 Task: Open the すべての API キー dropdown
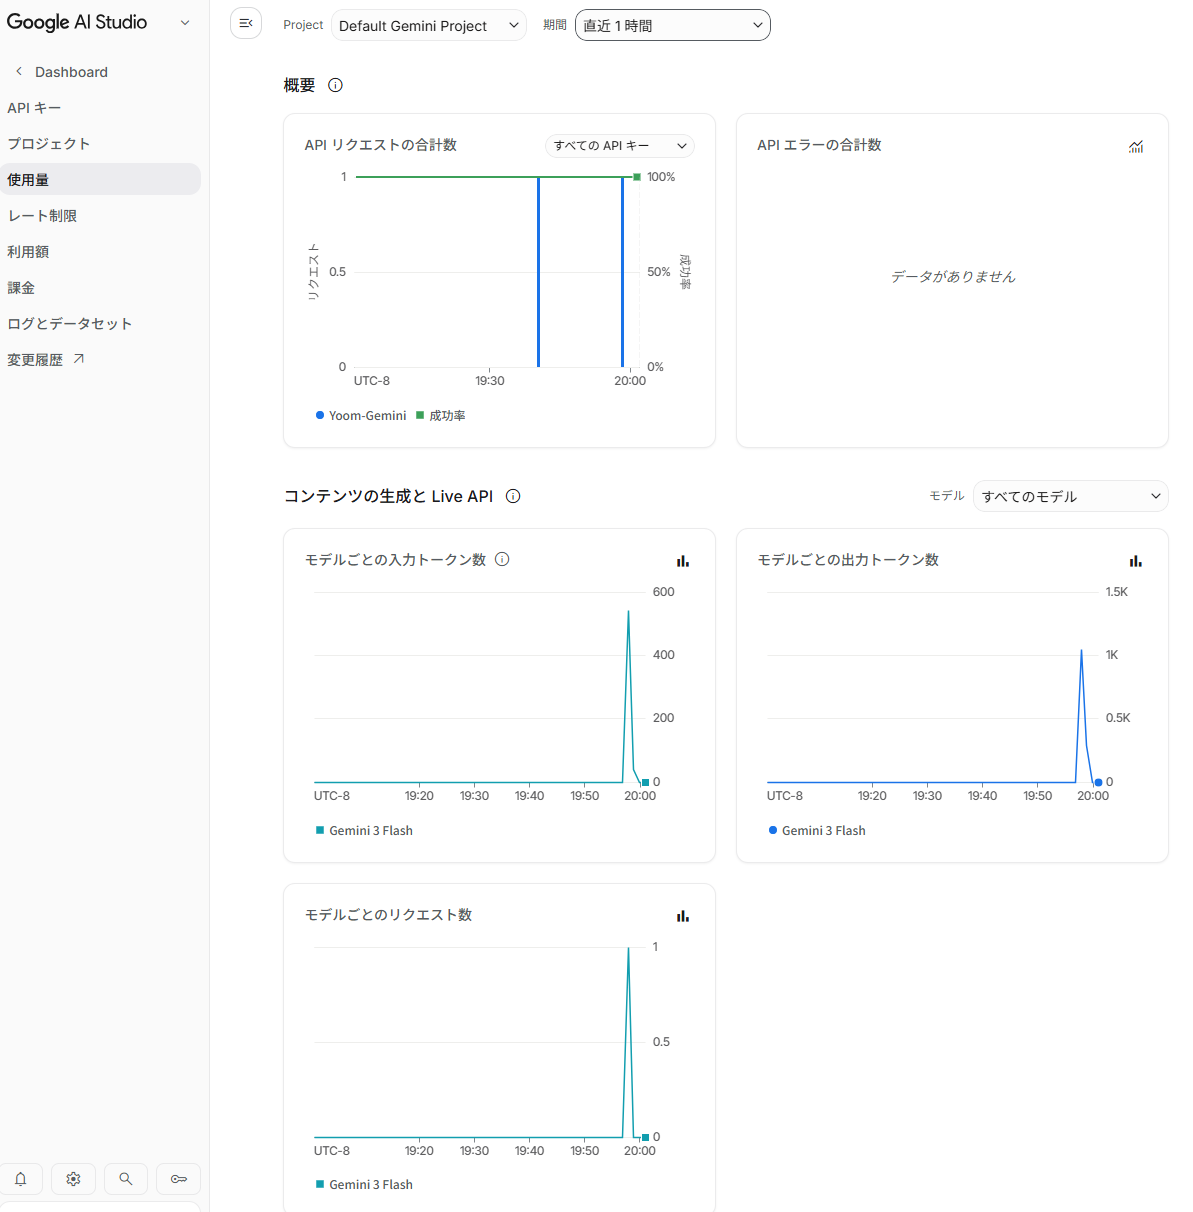click(x=620, y=146)
